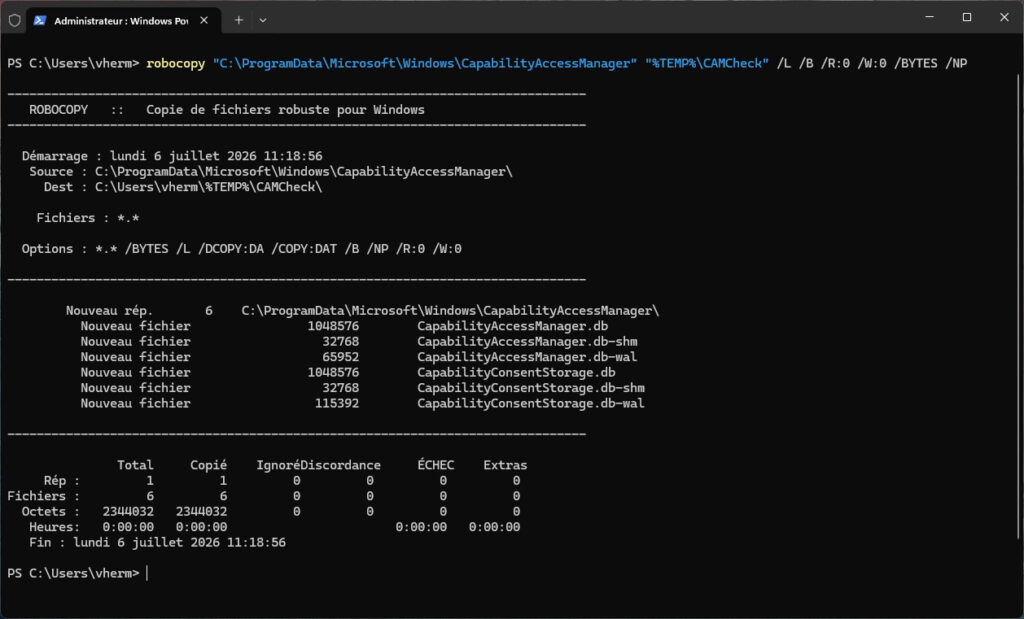Click the "%TEMP%\CAMCheck" argument
The width and height of the screenshot is (1024, 619).
pyautogui.click(x=707, y=63)
